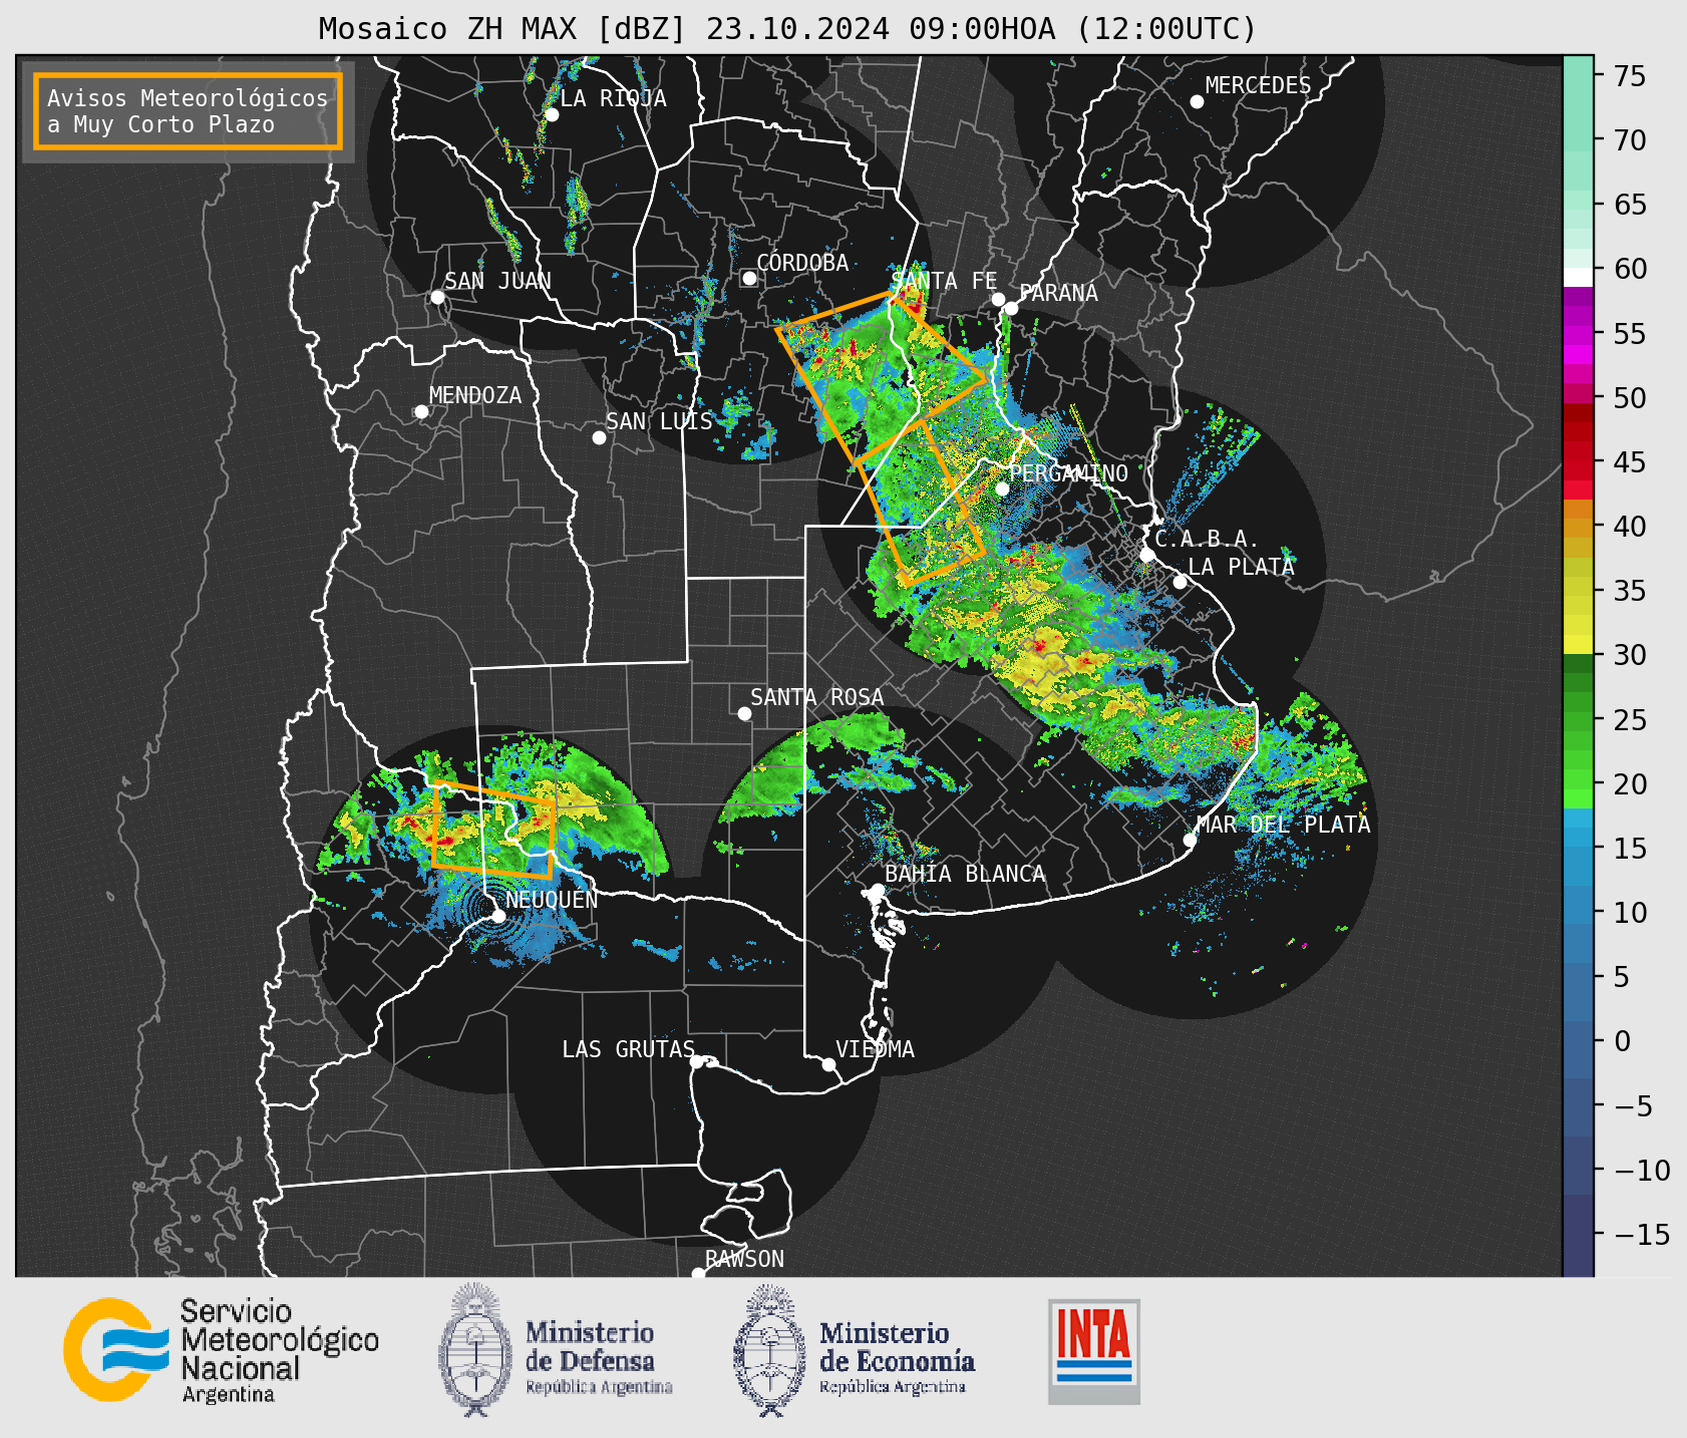Click the C.A.B.A. city marker

coord(1148,554)
